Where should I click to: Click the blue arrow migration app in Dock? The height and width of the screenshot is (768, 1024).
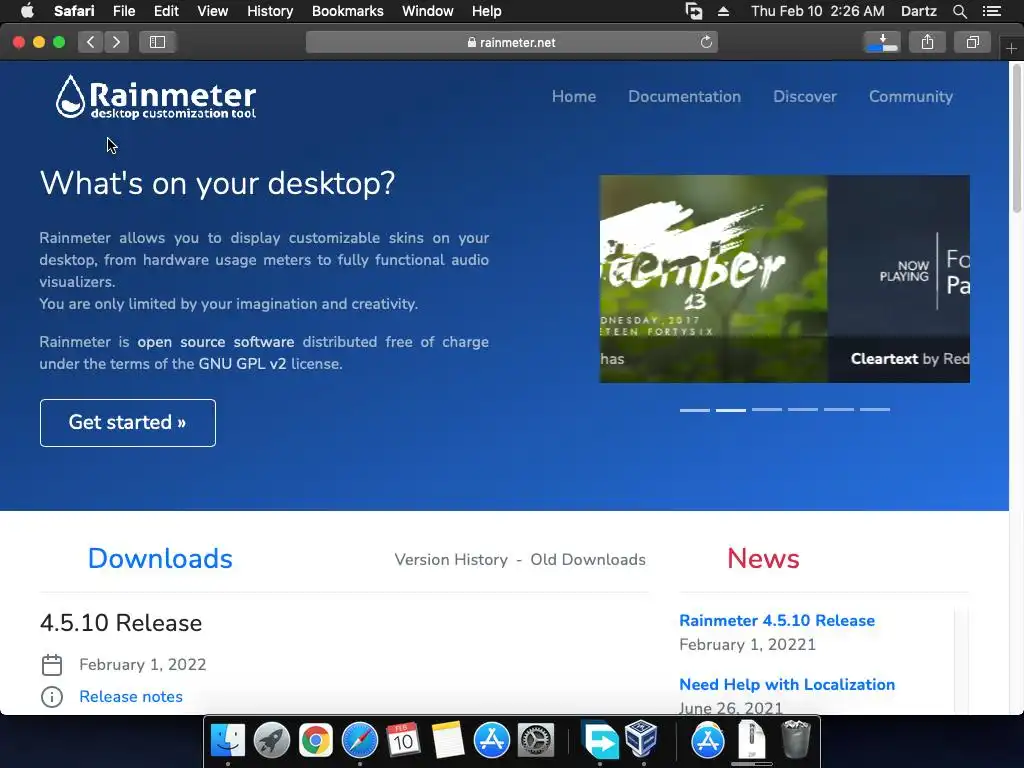(x=600, y=740)
